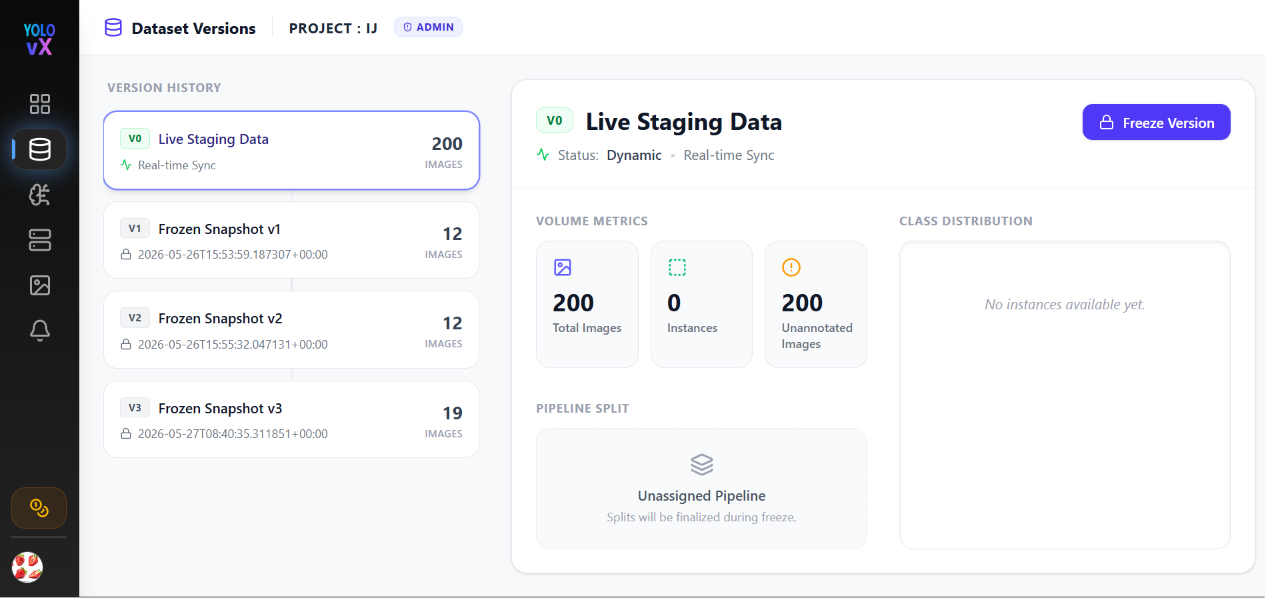Click the 200 images count in version list
The width and height of the screenshot is (1265, 598).
(447, 144)
